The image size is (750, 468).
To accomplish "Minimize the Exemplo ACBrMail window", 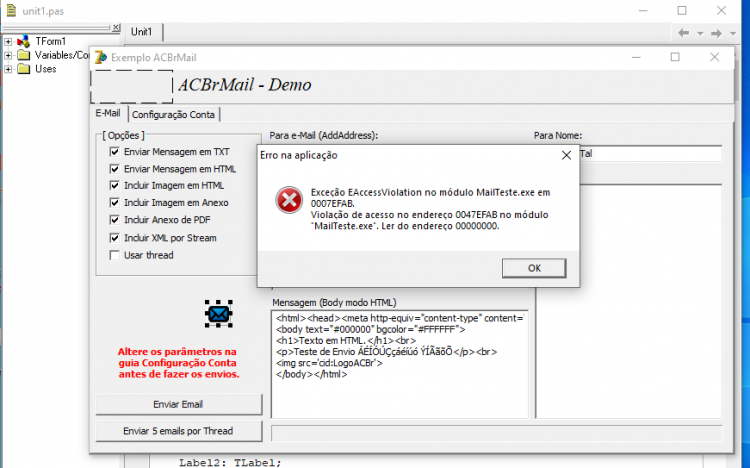I will coord(636,57).
